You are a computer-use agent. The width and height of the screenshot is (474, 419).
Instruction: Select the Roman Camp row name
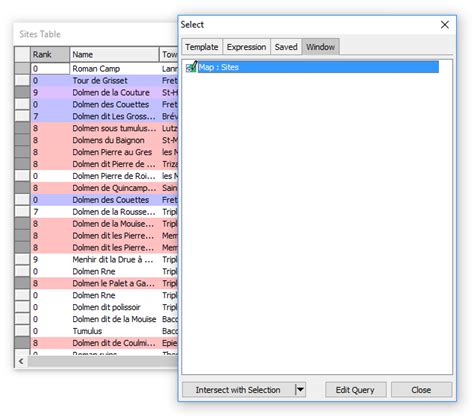pos(96,69)
